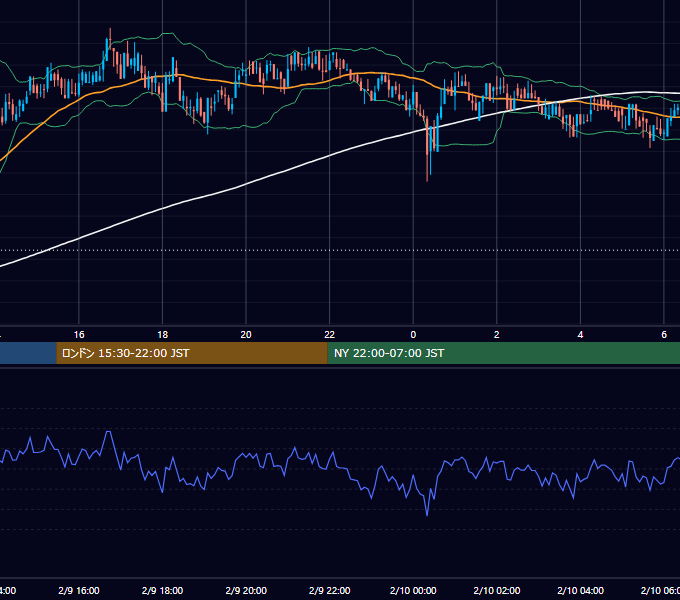Click the 4 label on price chart time axis
Image resolution: width=680 pixels, height=600 pixels.
580,335
